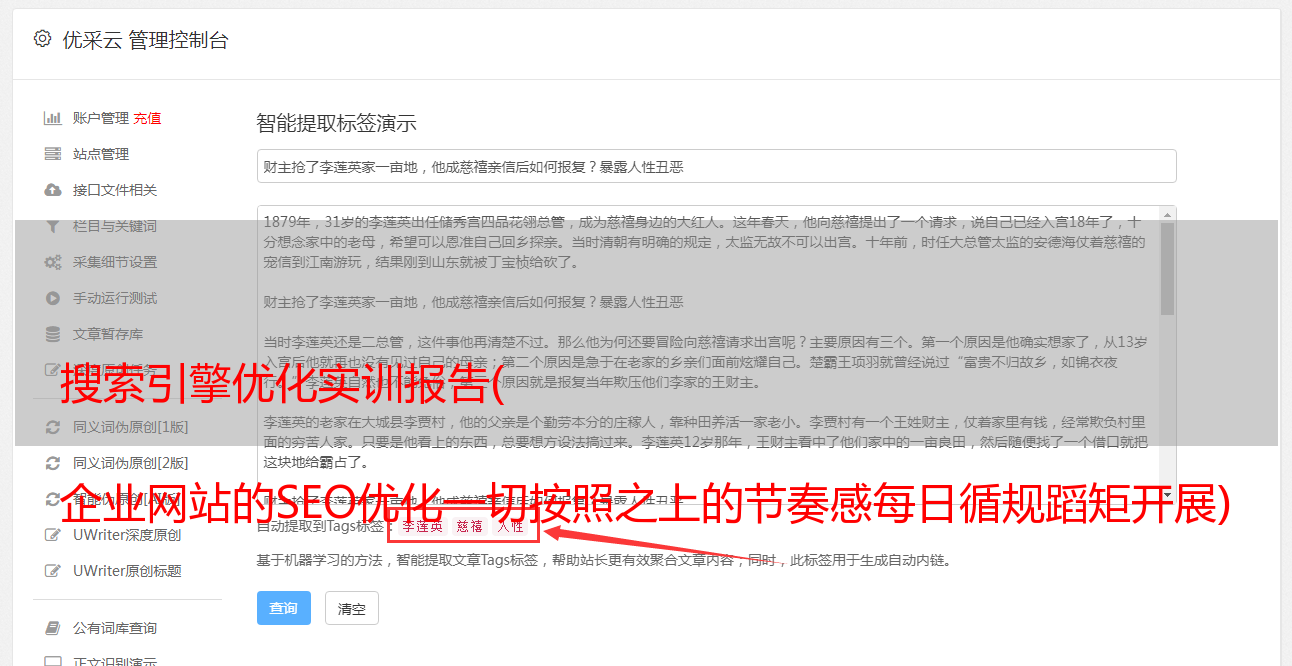
Task: Click the text area vertical scrollbar
Action: [x=1168, y=349]
